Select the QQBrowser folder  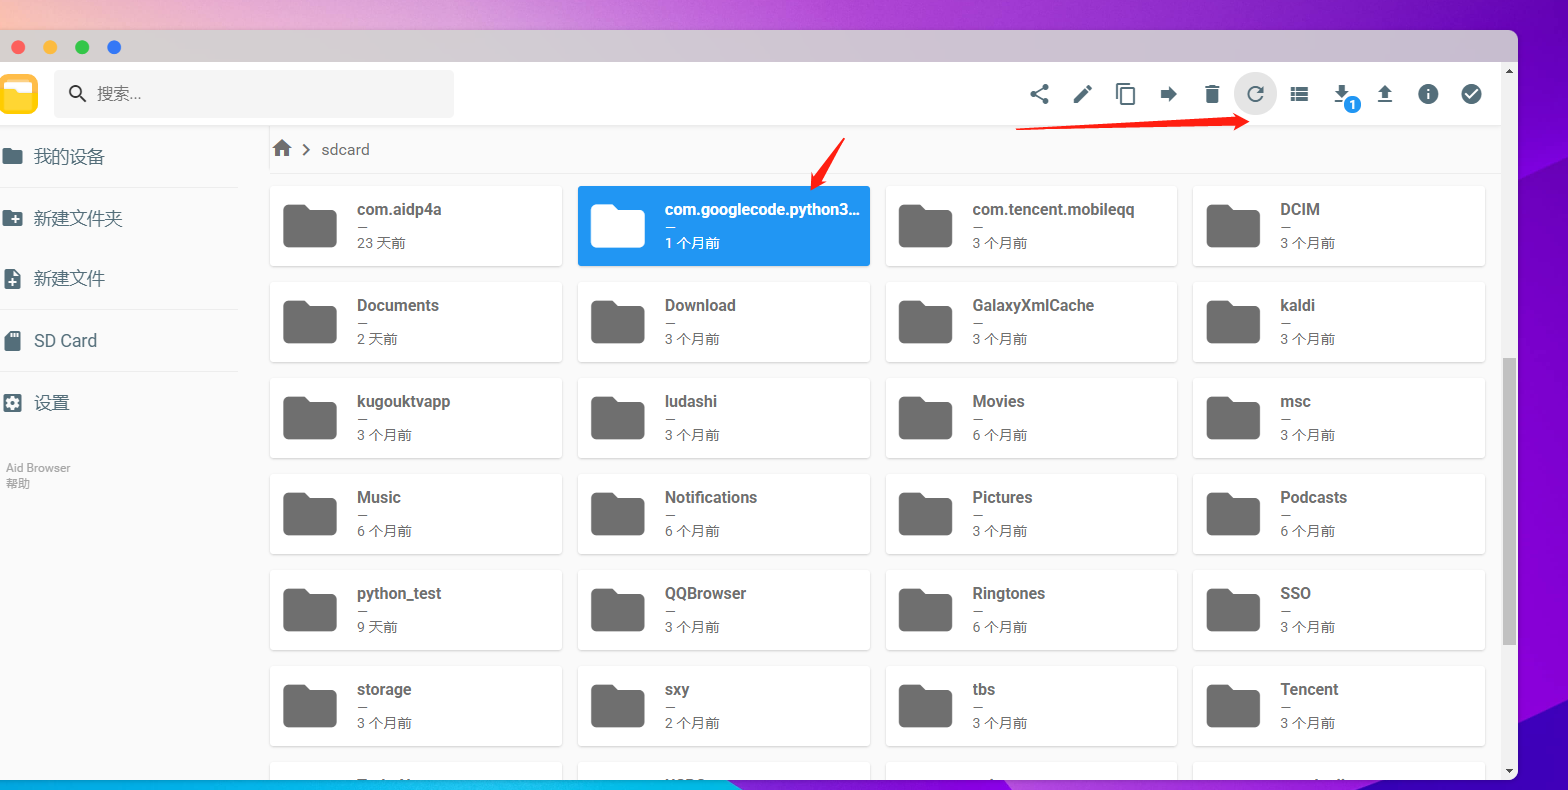pos(724,610)
